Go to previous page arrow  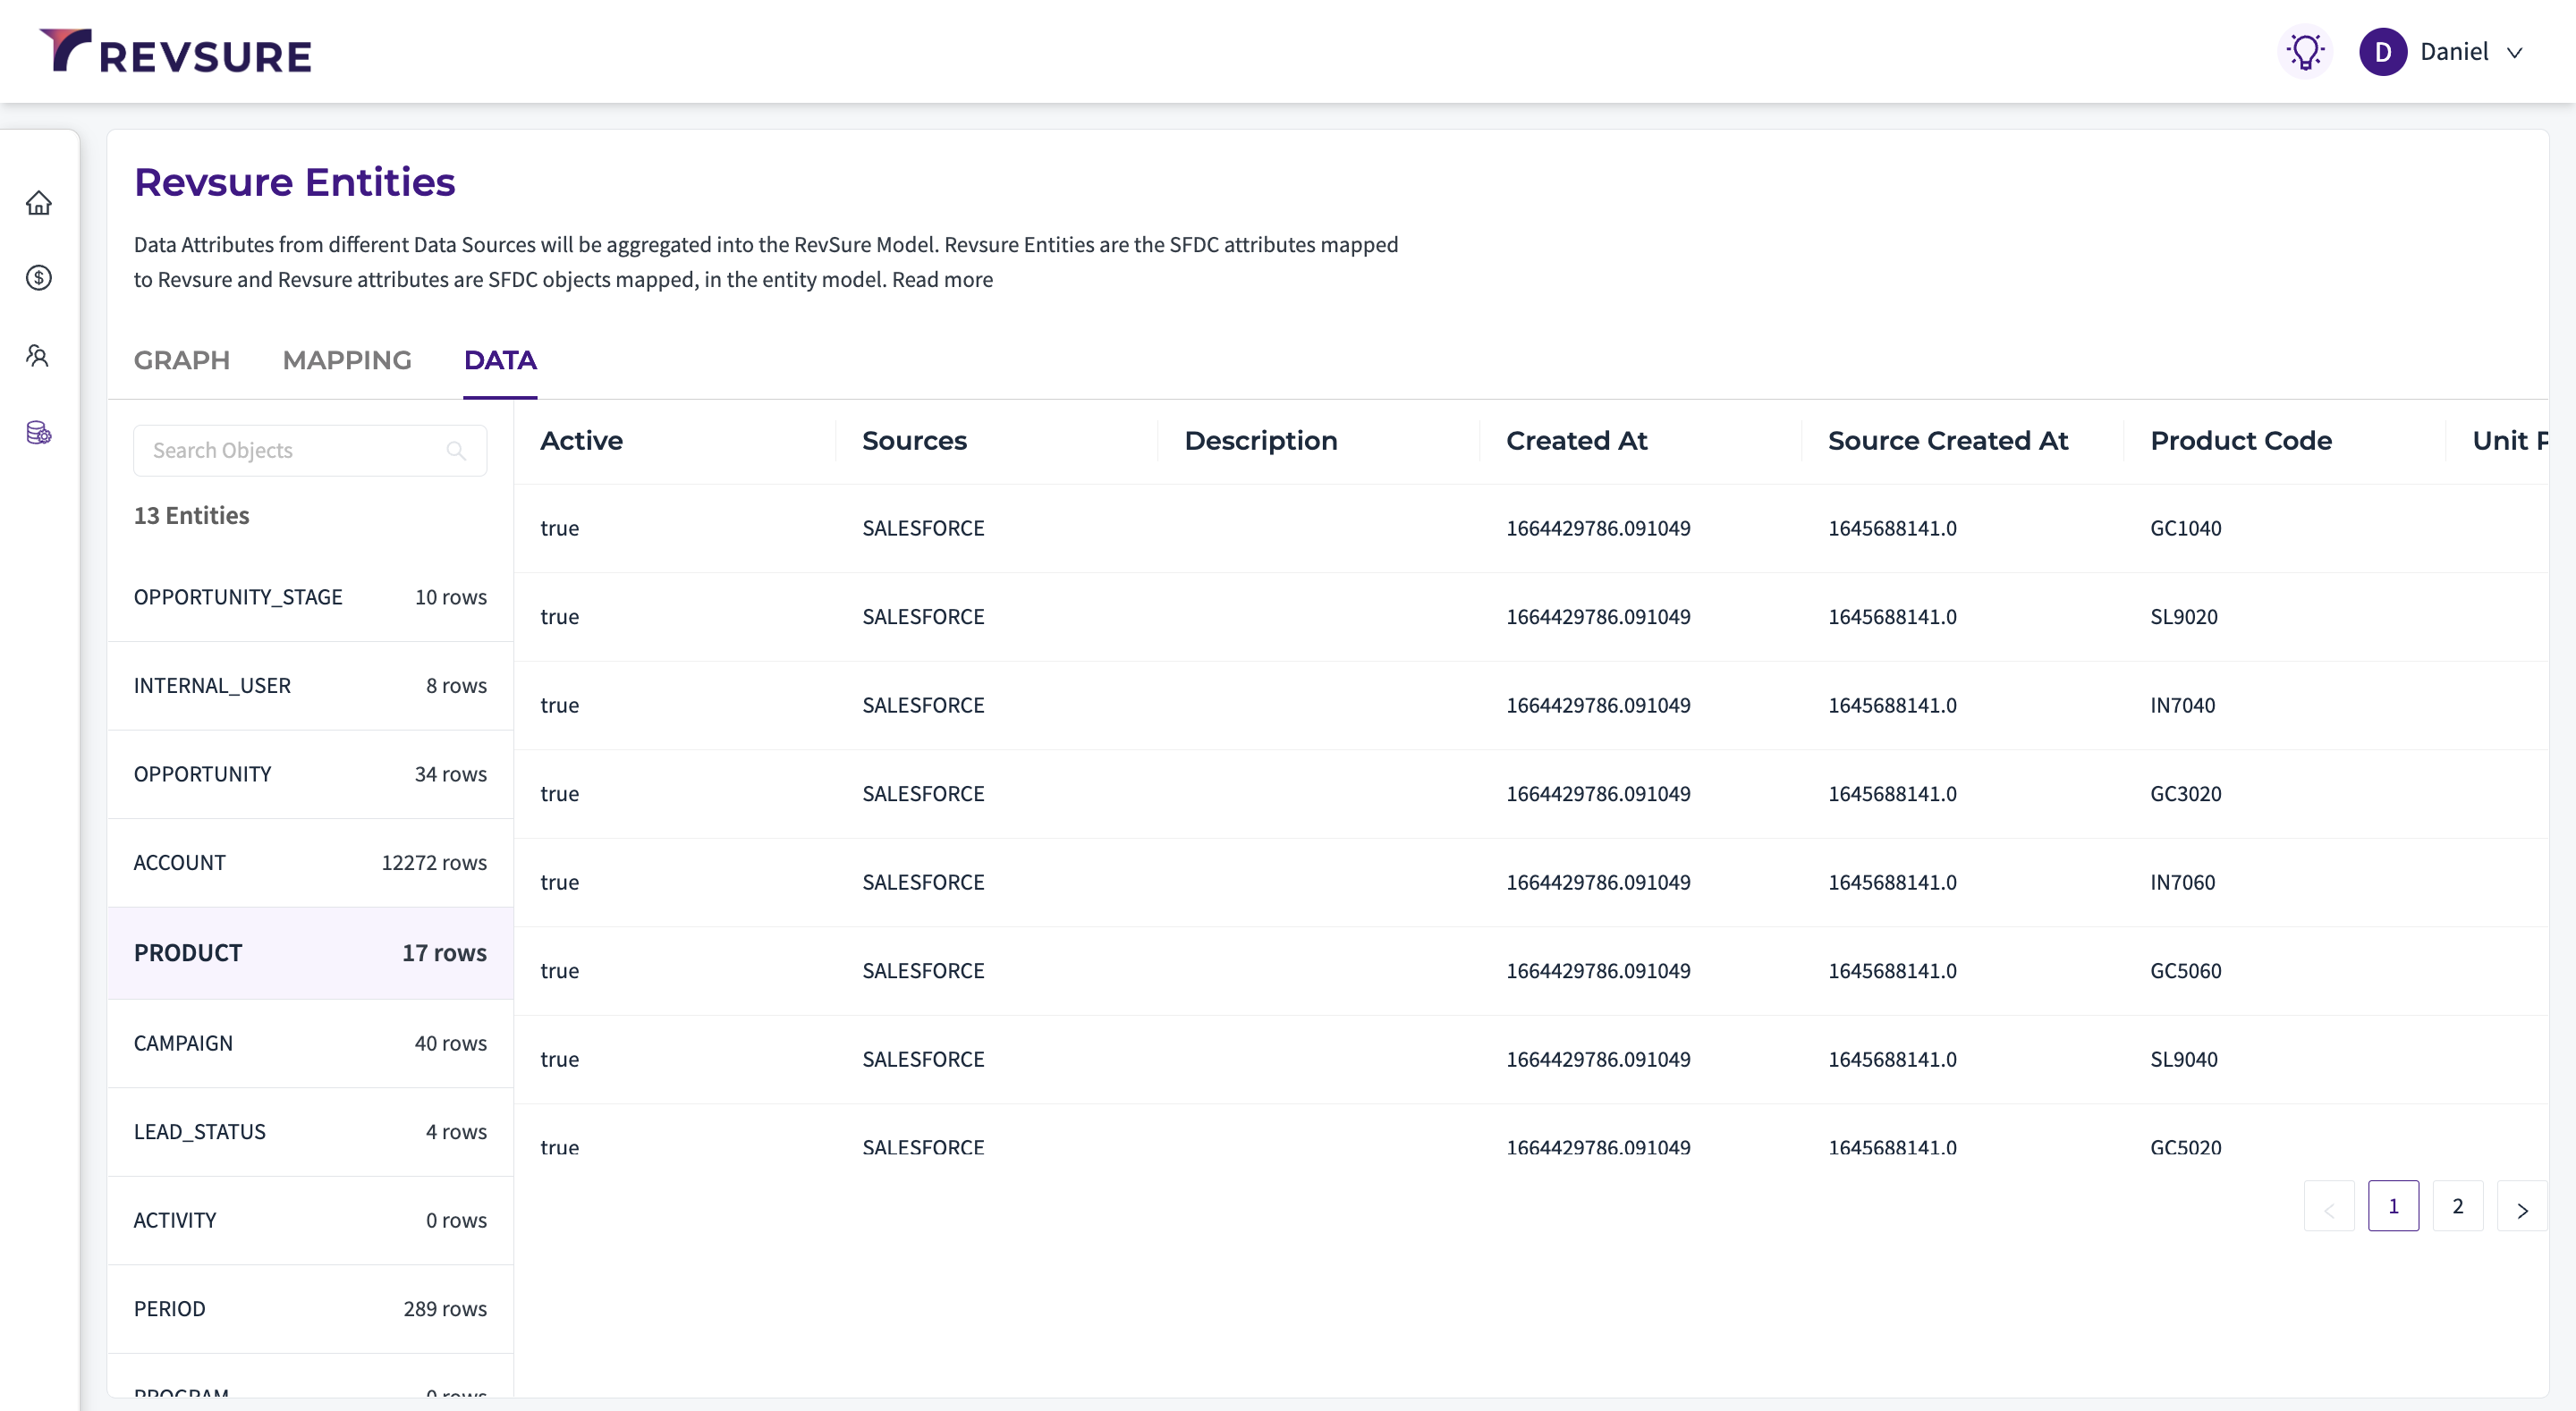[2329, 1207]
